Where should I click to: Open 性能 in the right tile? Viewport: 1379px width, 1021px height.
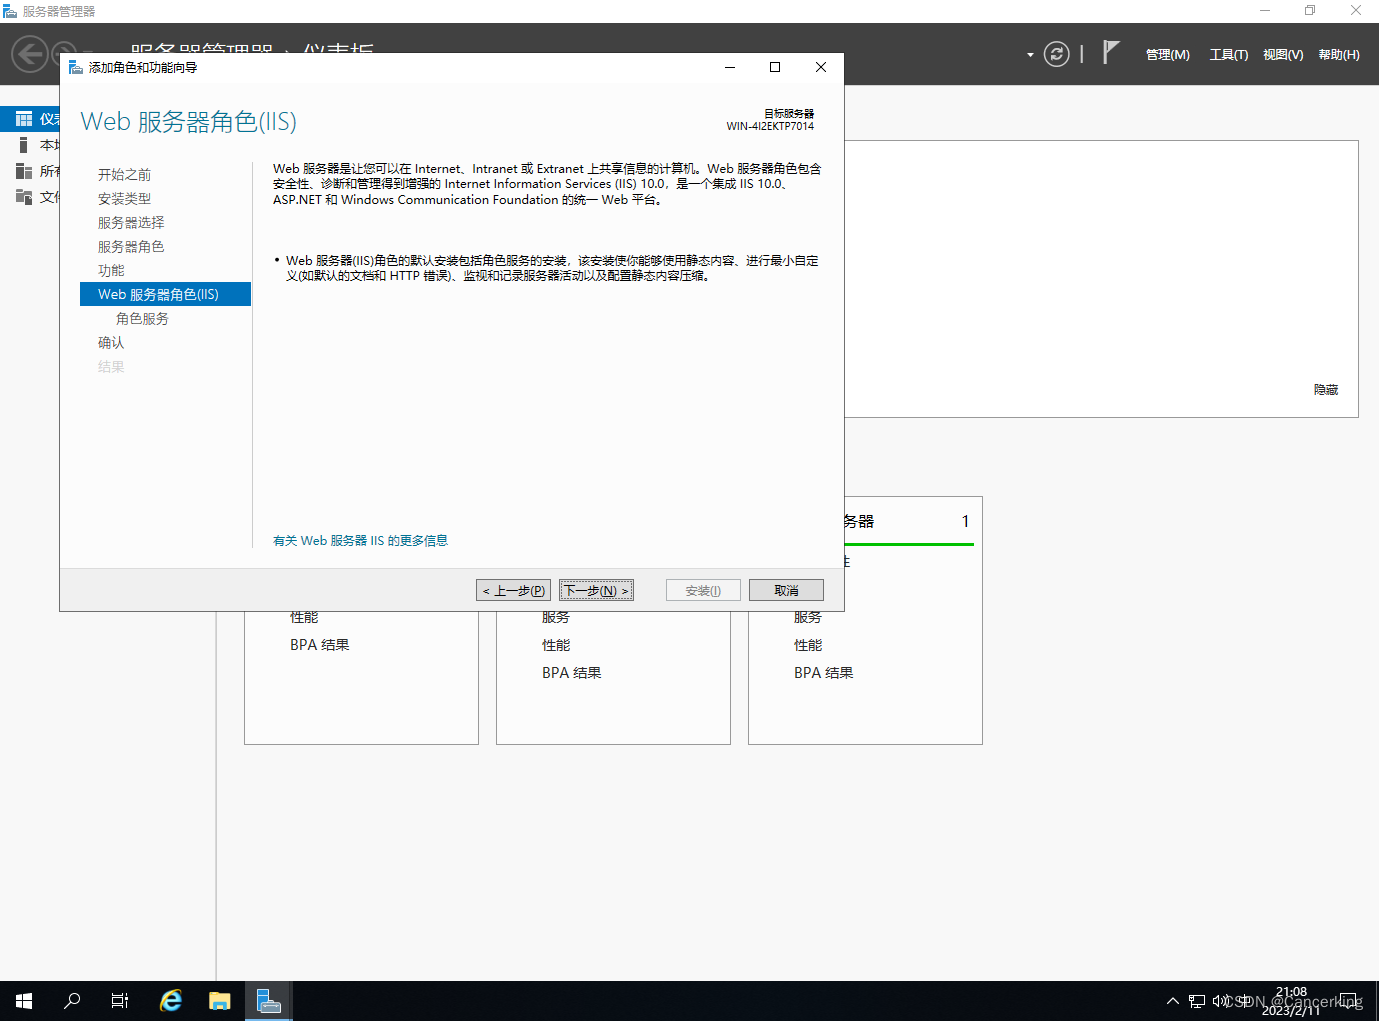point(808,645)
